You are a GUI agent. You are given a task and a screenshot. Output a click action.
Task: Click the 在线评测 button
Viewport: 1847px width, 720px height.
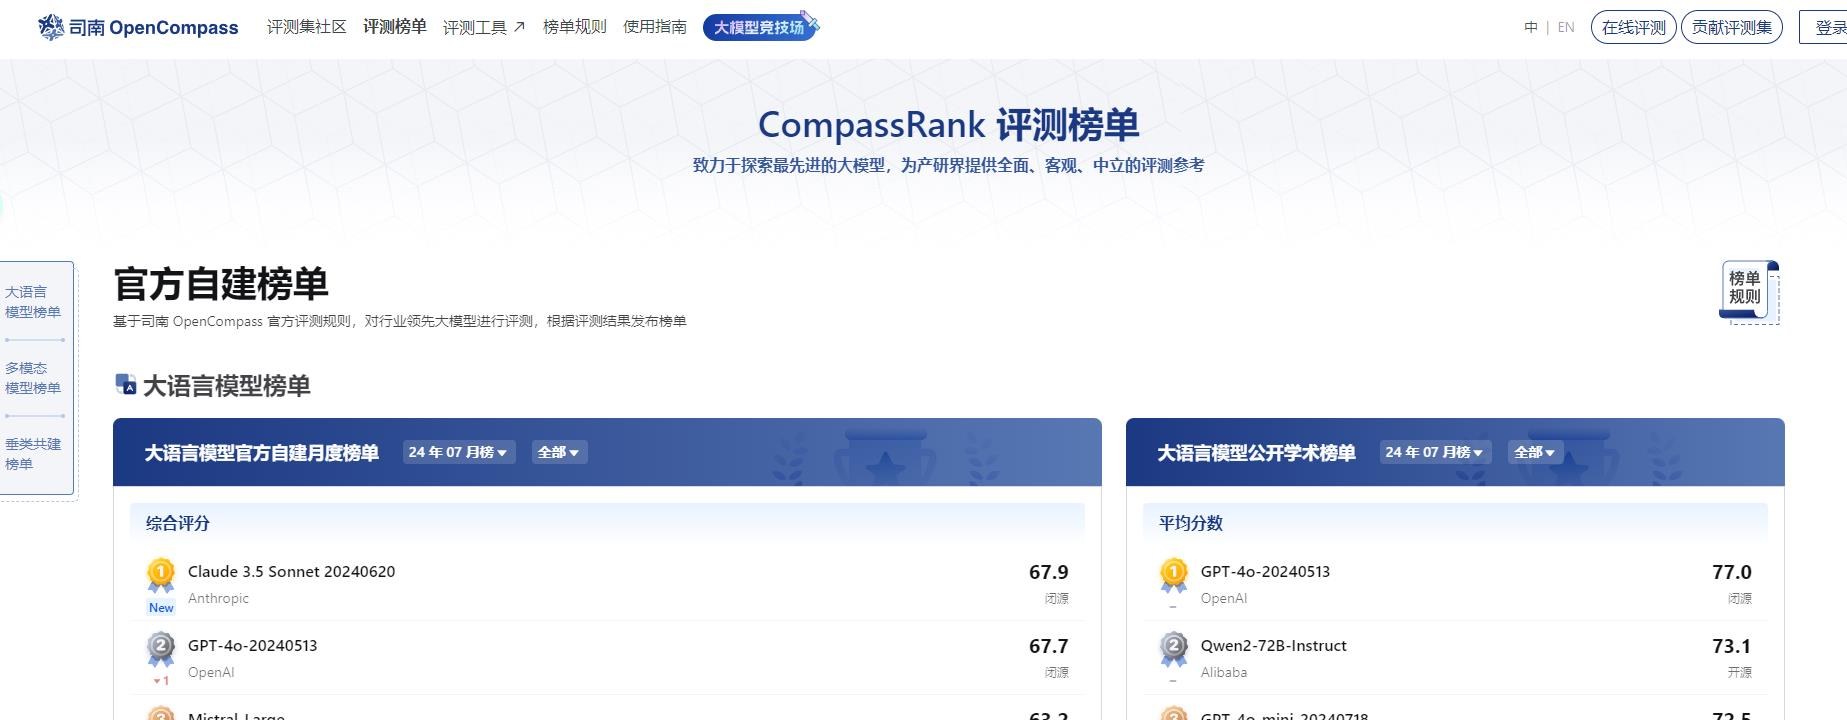(x=1633, y=27)
